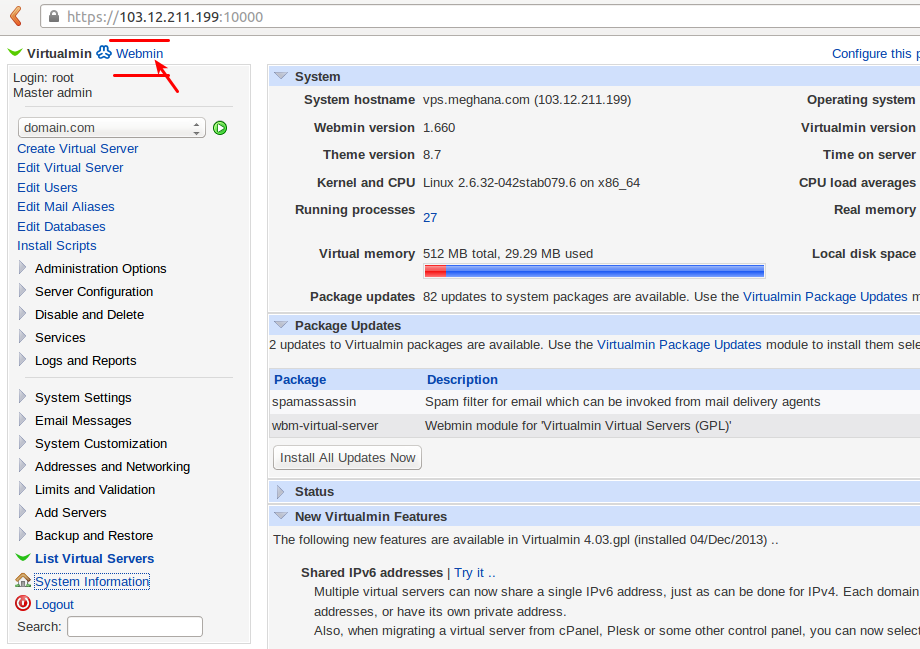The image size is (920, 649).
Task: Expand the Status panel
Action: (x=280, y=492)
